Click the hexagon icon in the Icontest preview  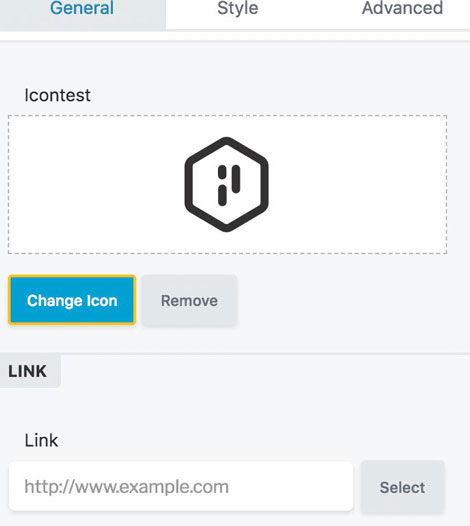point(226,184)
